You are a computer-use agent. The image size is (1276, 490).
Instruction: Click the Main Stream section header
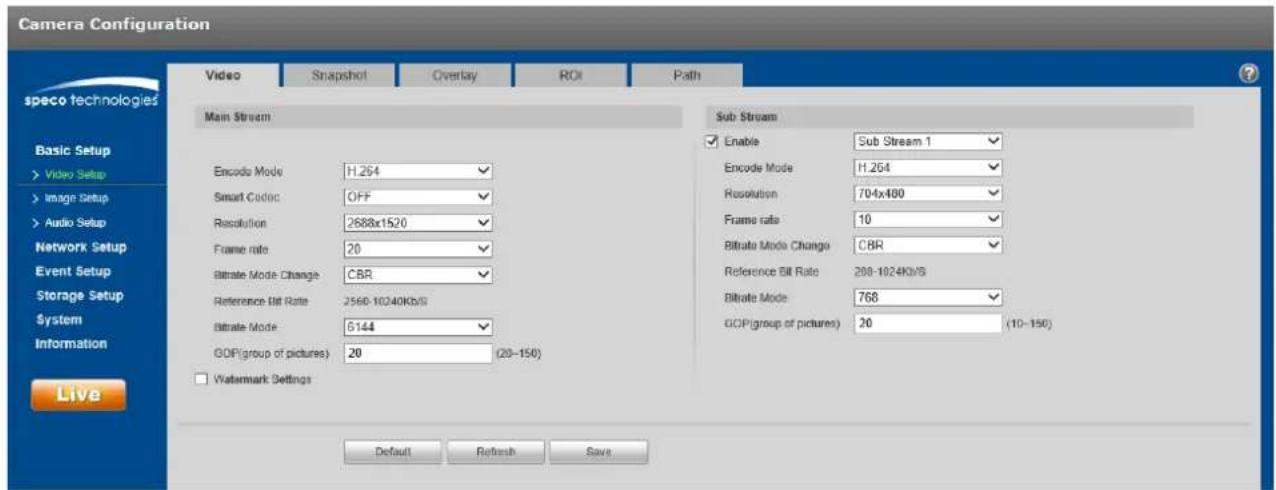(436, 117)
